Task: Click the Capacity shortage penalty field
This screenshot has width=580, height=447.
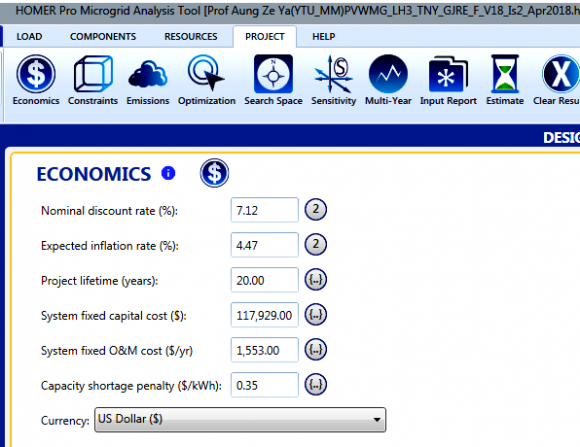Action: 264,385
